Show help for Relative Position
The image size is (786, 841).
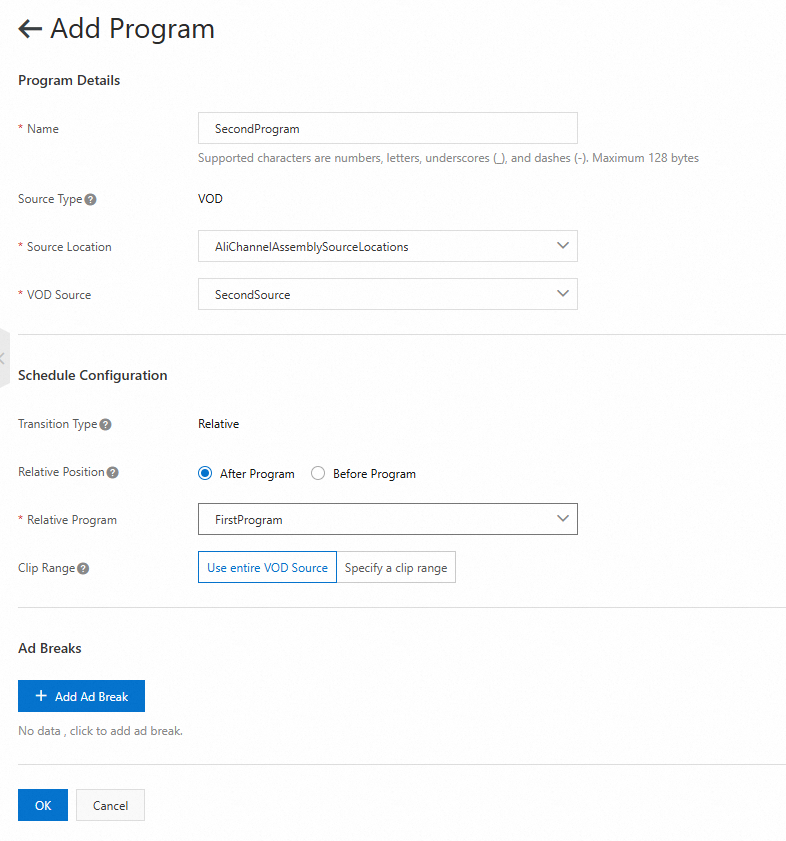113,473
